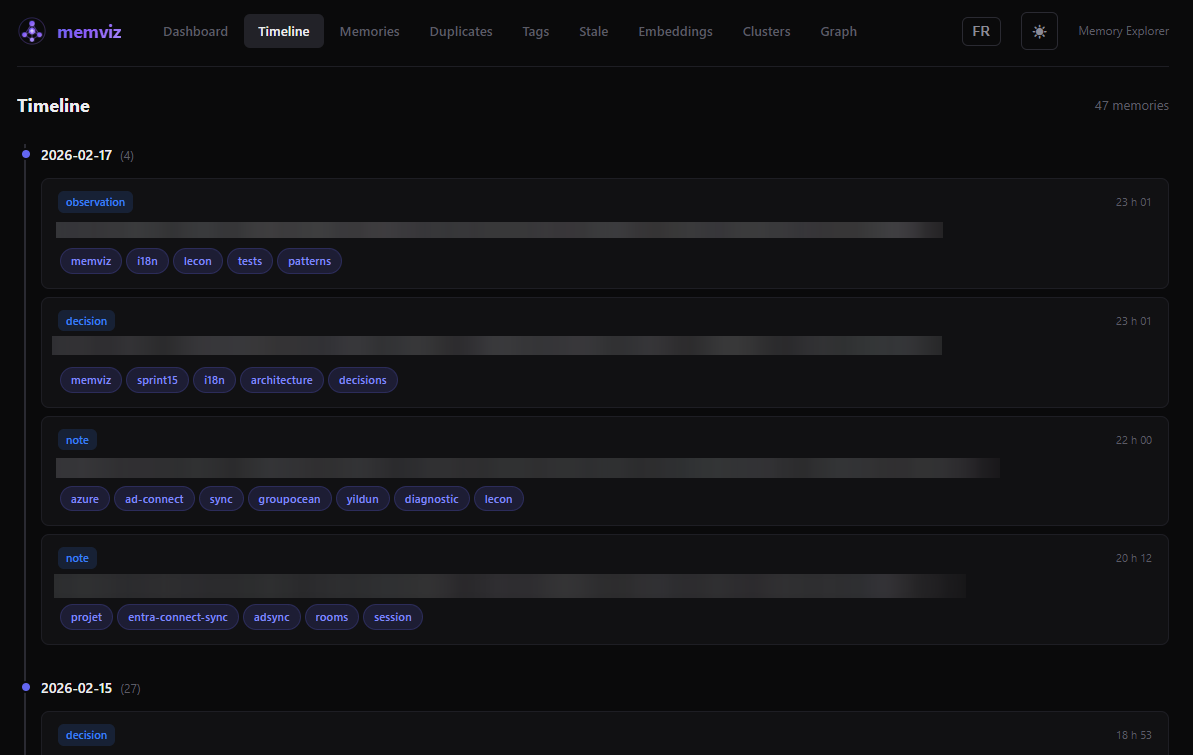Click the memviz tag in observation card
Viewport: 1193px width, 755px height.
pyautogui.click(x=91, y=261)
